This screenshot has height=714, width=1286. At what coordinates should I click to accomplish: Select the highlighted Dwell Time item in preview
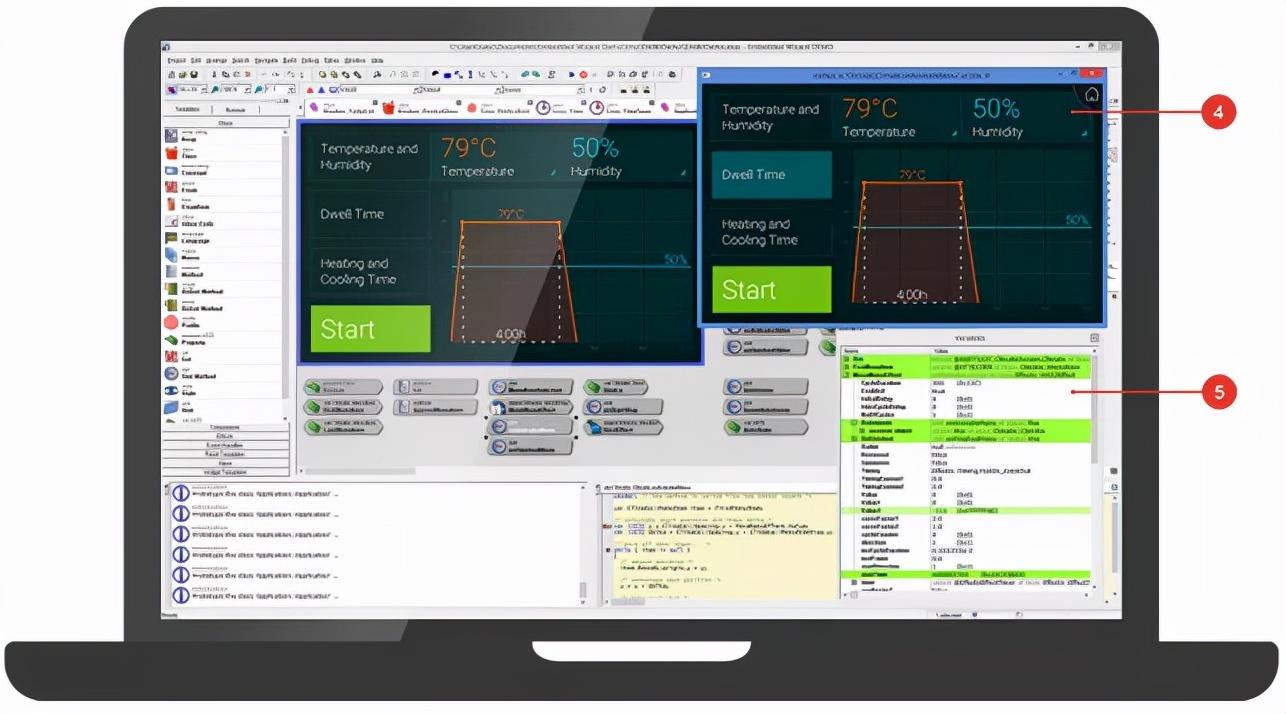point(771,175)
